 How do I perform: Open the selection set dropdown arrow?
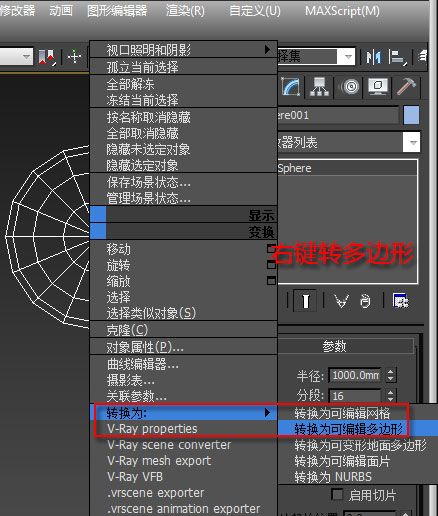[x=348, y=57]
